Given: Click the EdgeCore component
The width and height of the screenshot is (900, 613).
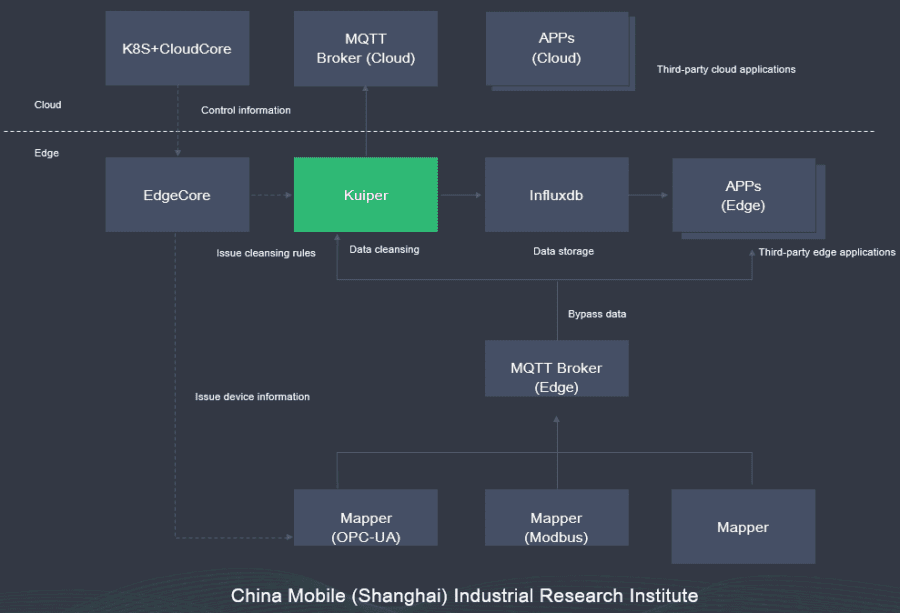Looking at the screenshot, I should [x=177, y=194].
